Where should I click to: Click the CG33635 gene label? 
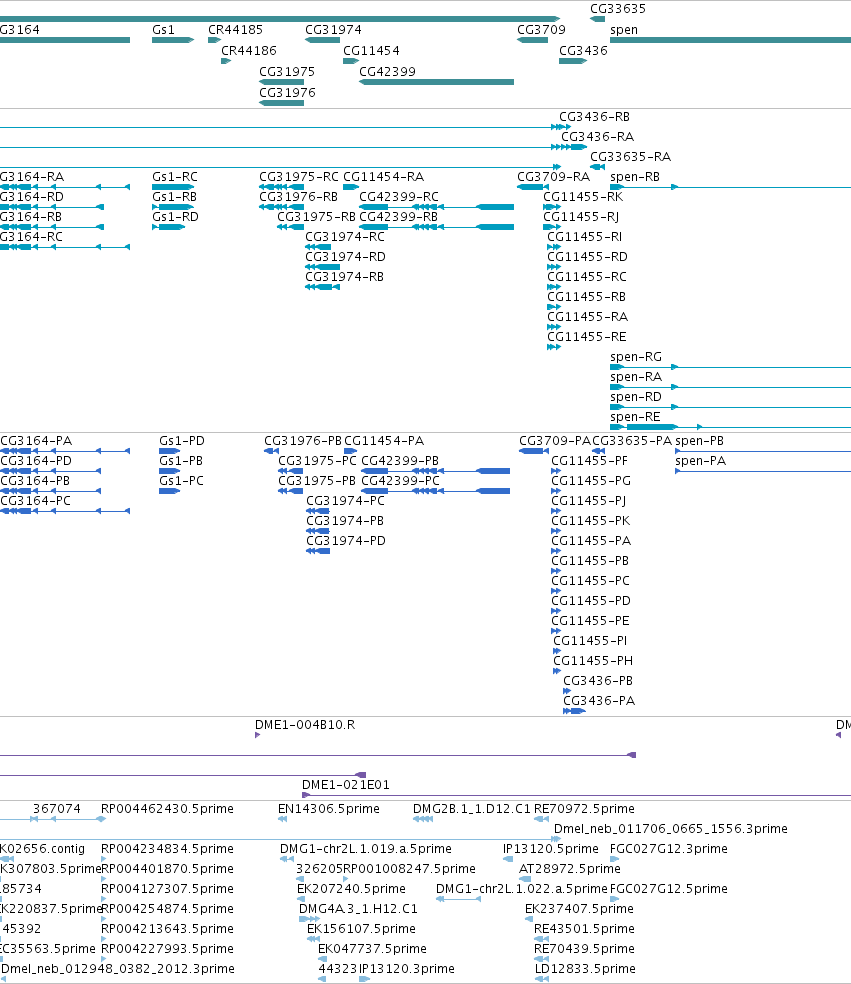click(618, 9)
